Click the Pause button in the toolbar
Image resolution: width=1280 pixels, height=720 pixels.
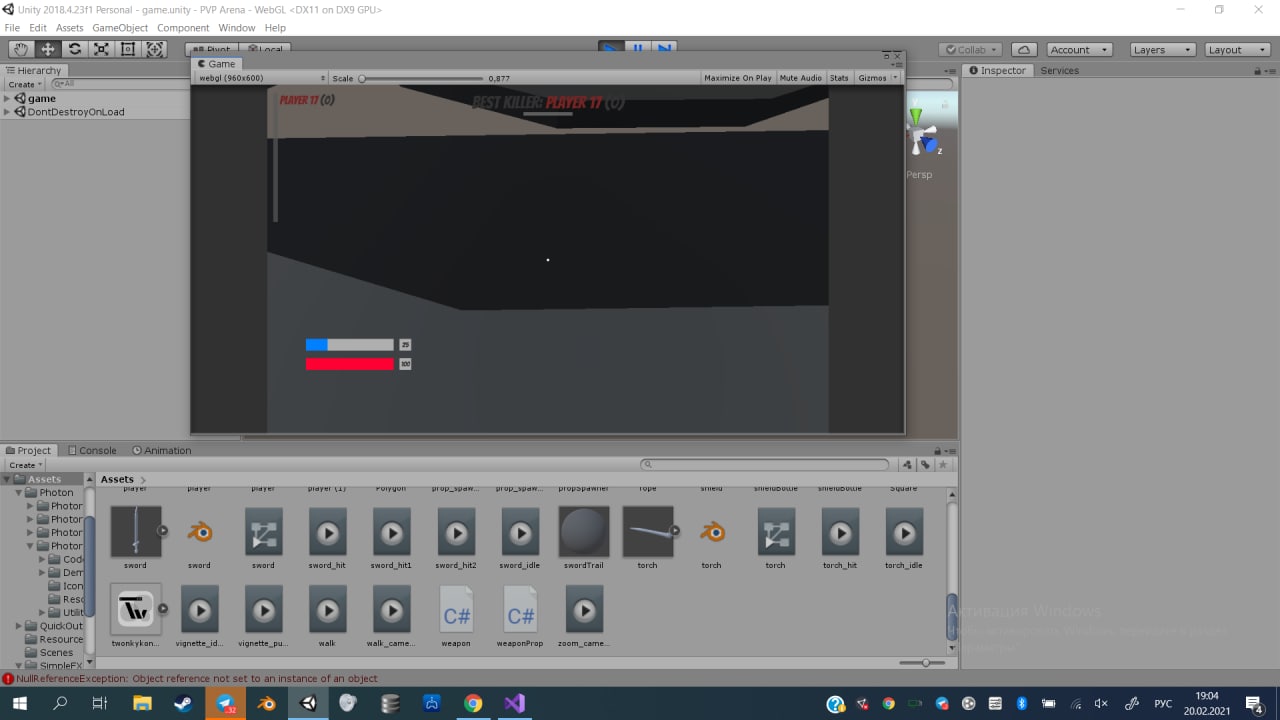point(638,47)
